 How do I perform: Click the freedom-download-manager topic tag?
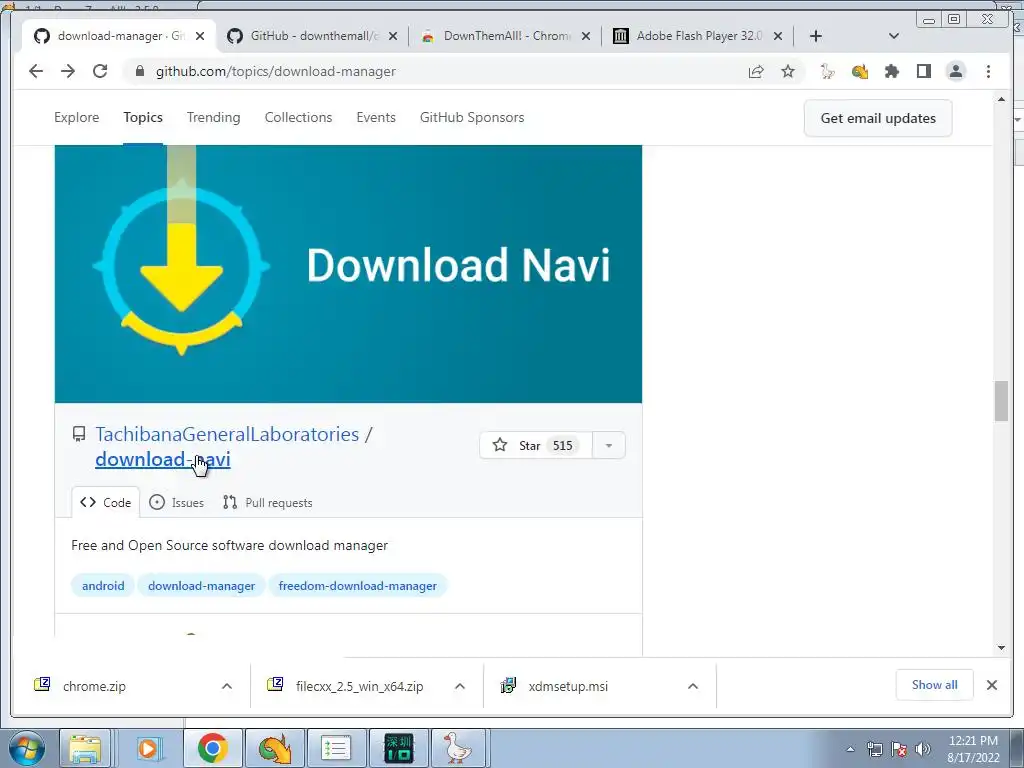click(x=357, y=586)
